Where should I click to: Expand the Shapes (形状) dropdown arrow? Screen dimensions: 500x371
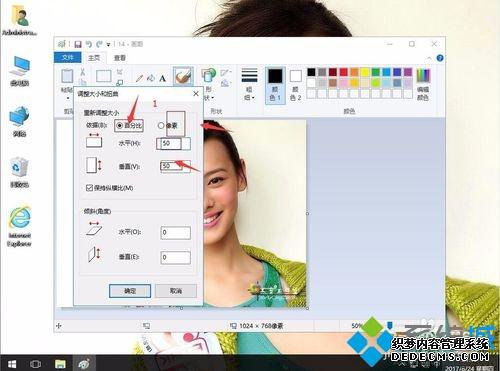point(212,98)
